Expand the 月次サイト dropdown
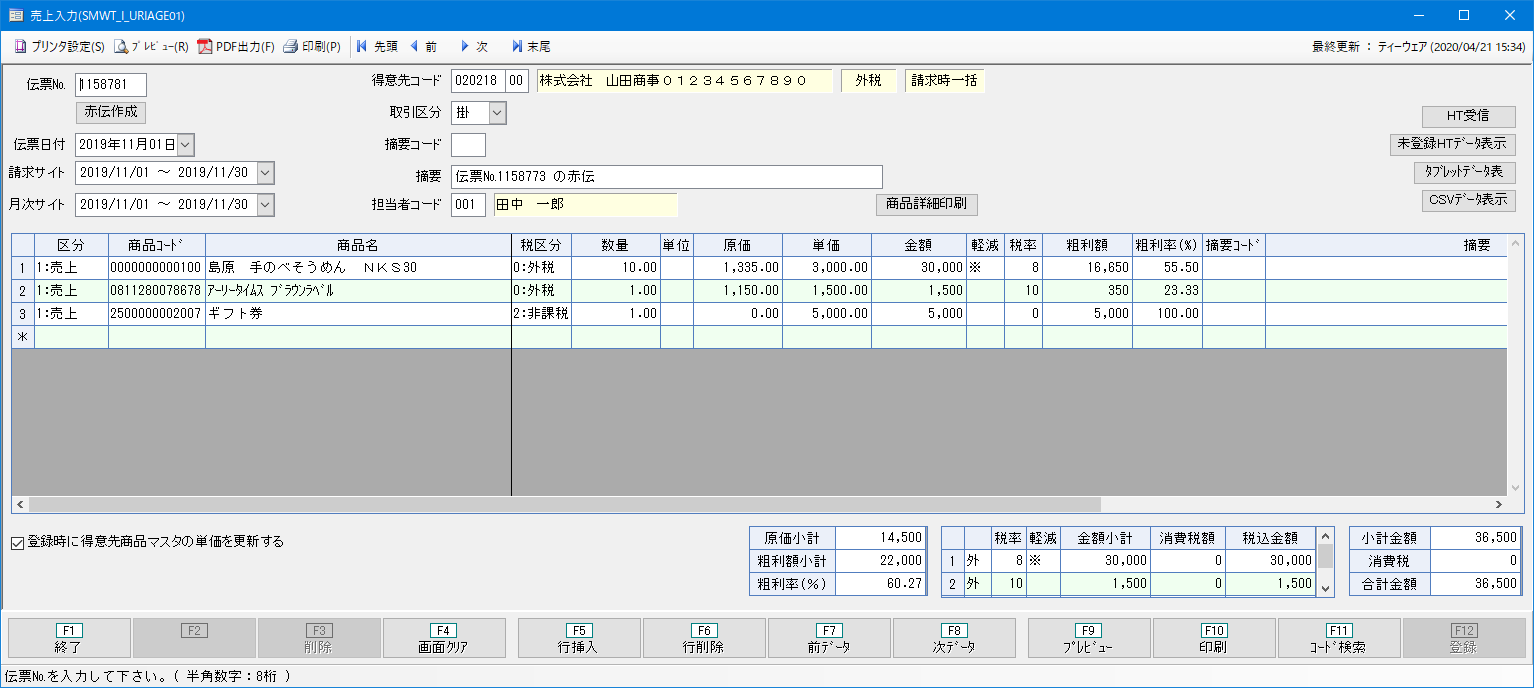The height and width of the screenshot is (688, 1534). pos(264,205)
